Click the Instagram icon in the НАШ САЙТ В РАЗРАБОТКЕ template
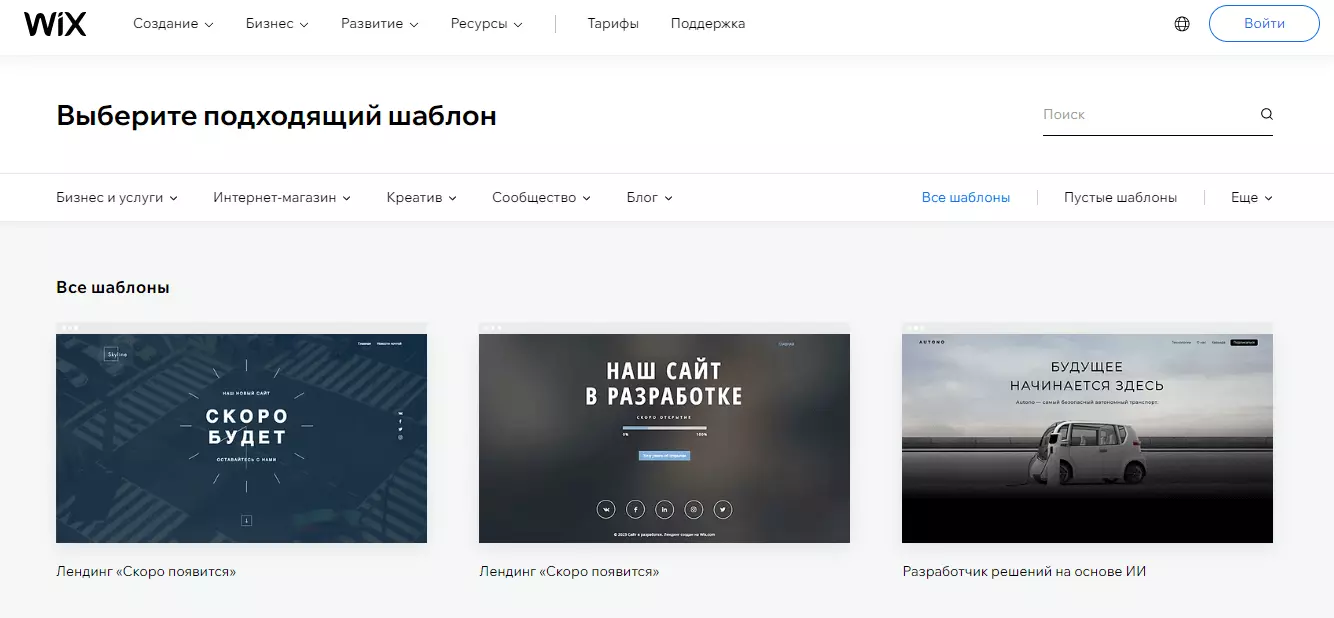 tap(694, 510)
